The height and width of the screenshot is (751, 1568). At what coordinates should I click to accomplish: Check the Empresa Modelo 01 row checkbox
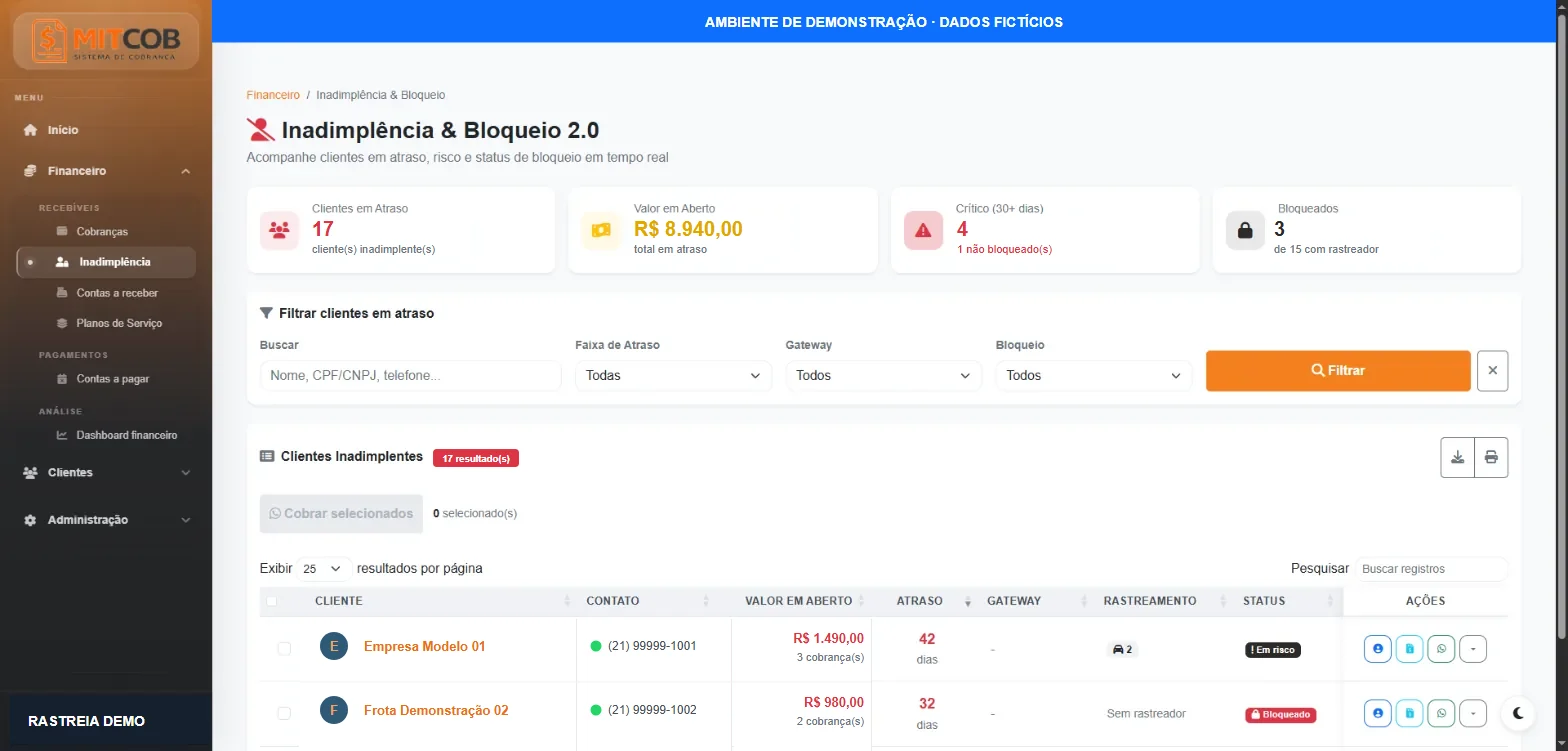click(284, 649)
